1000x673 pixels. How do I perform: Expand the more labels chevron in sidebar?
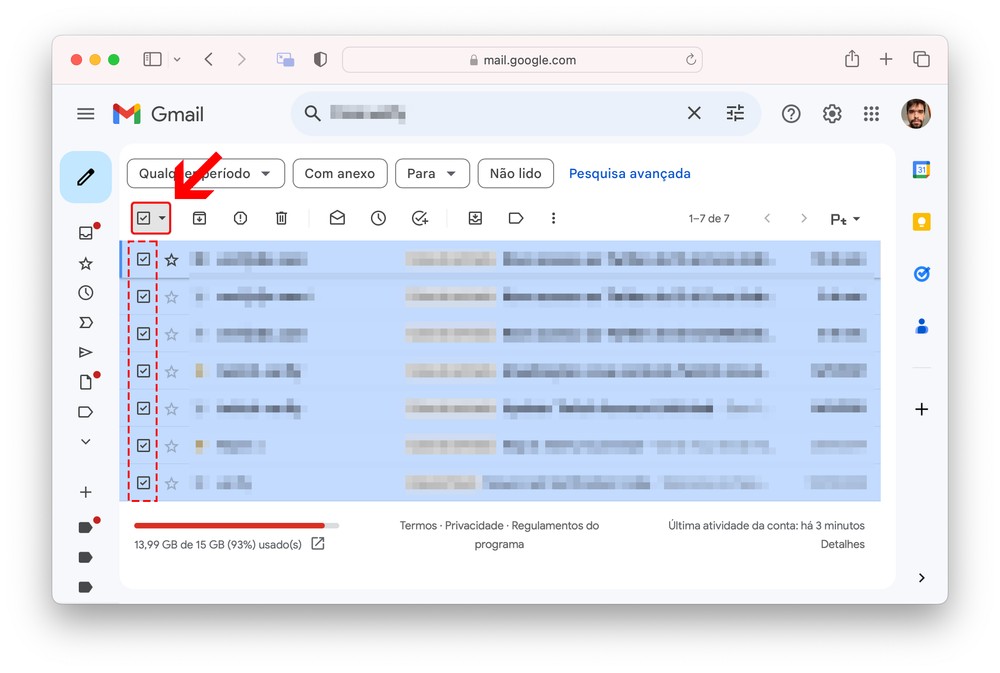pyautogui.click(x=85, y=441)
